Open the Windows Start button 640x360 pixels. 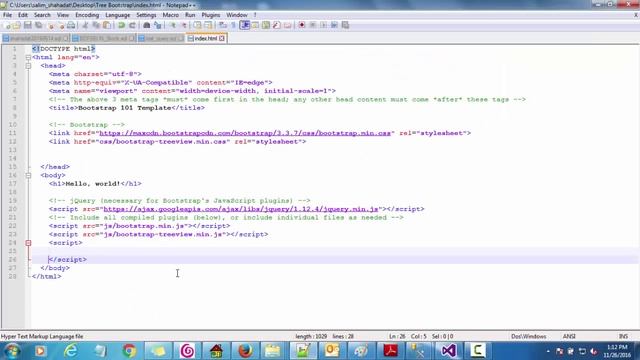pyautogui.click(x=11, y=351)
